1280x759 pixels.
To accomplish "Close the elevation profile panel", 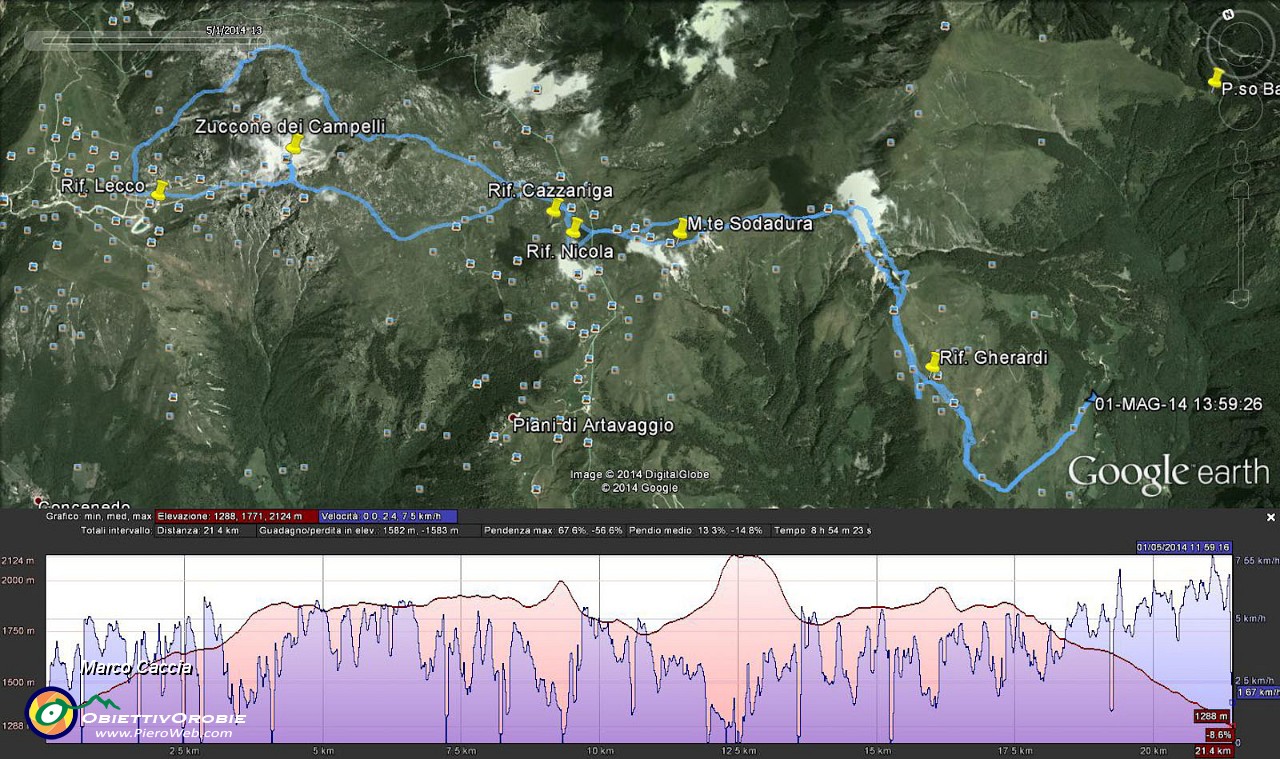I will tap(1271, 517).
